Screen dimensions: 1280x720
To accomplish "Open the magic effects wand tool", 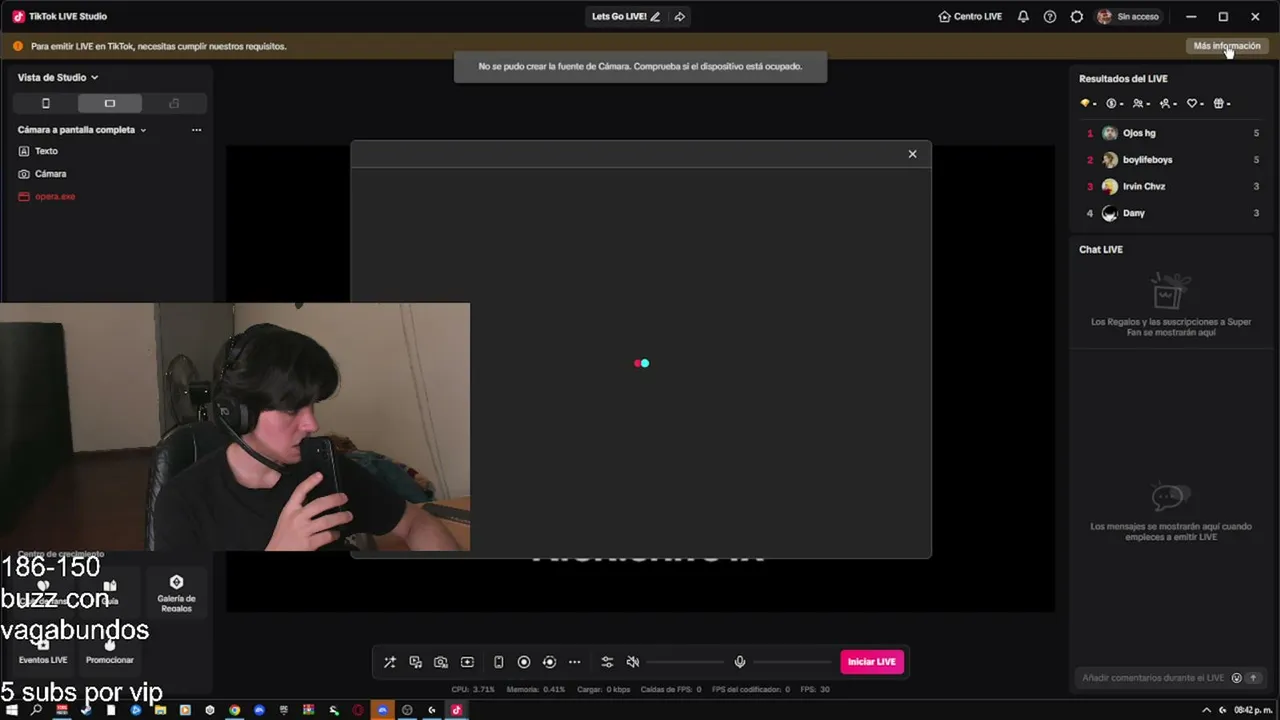I will coord(390,662).
